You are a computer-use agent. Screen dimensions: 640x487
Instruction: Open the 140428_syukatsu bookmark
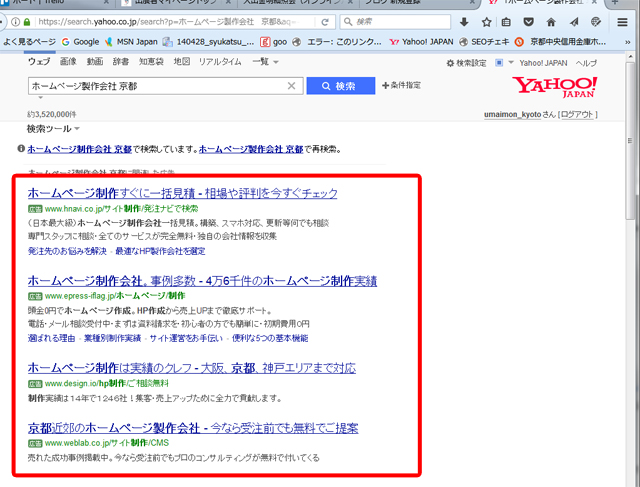(209, 42)
